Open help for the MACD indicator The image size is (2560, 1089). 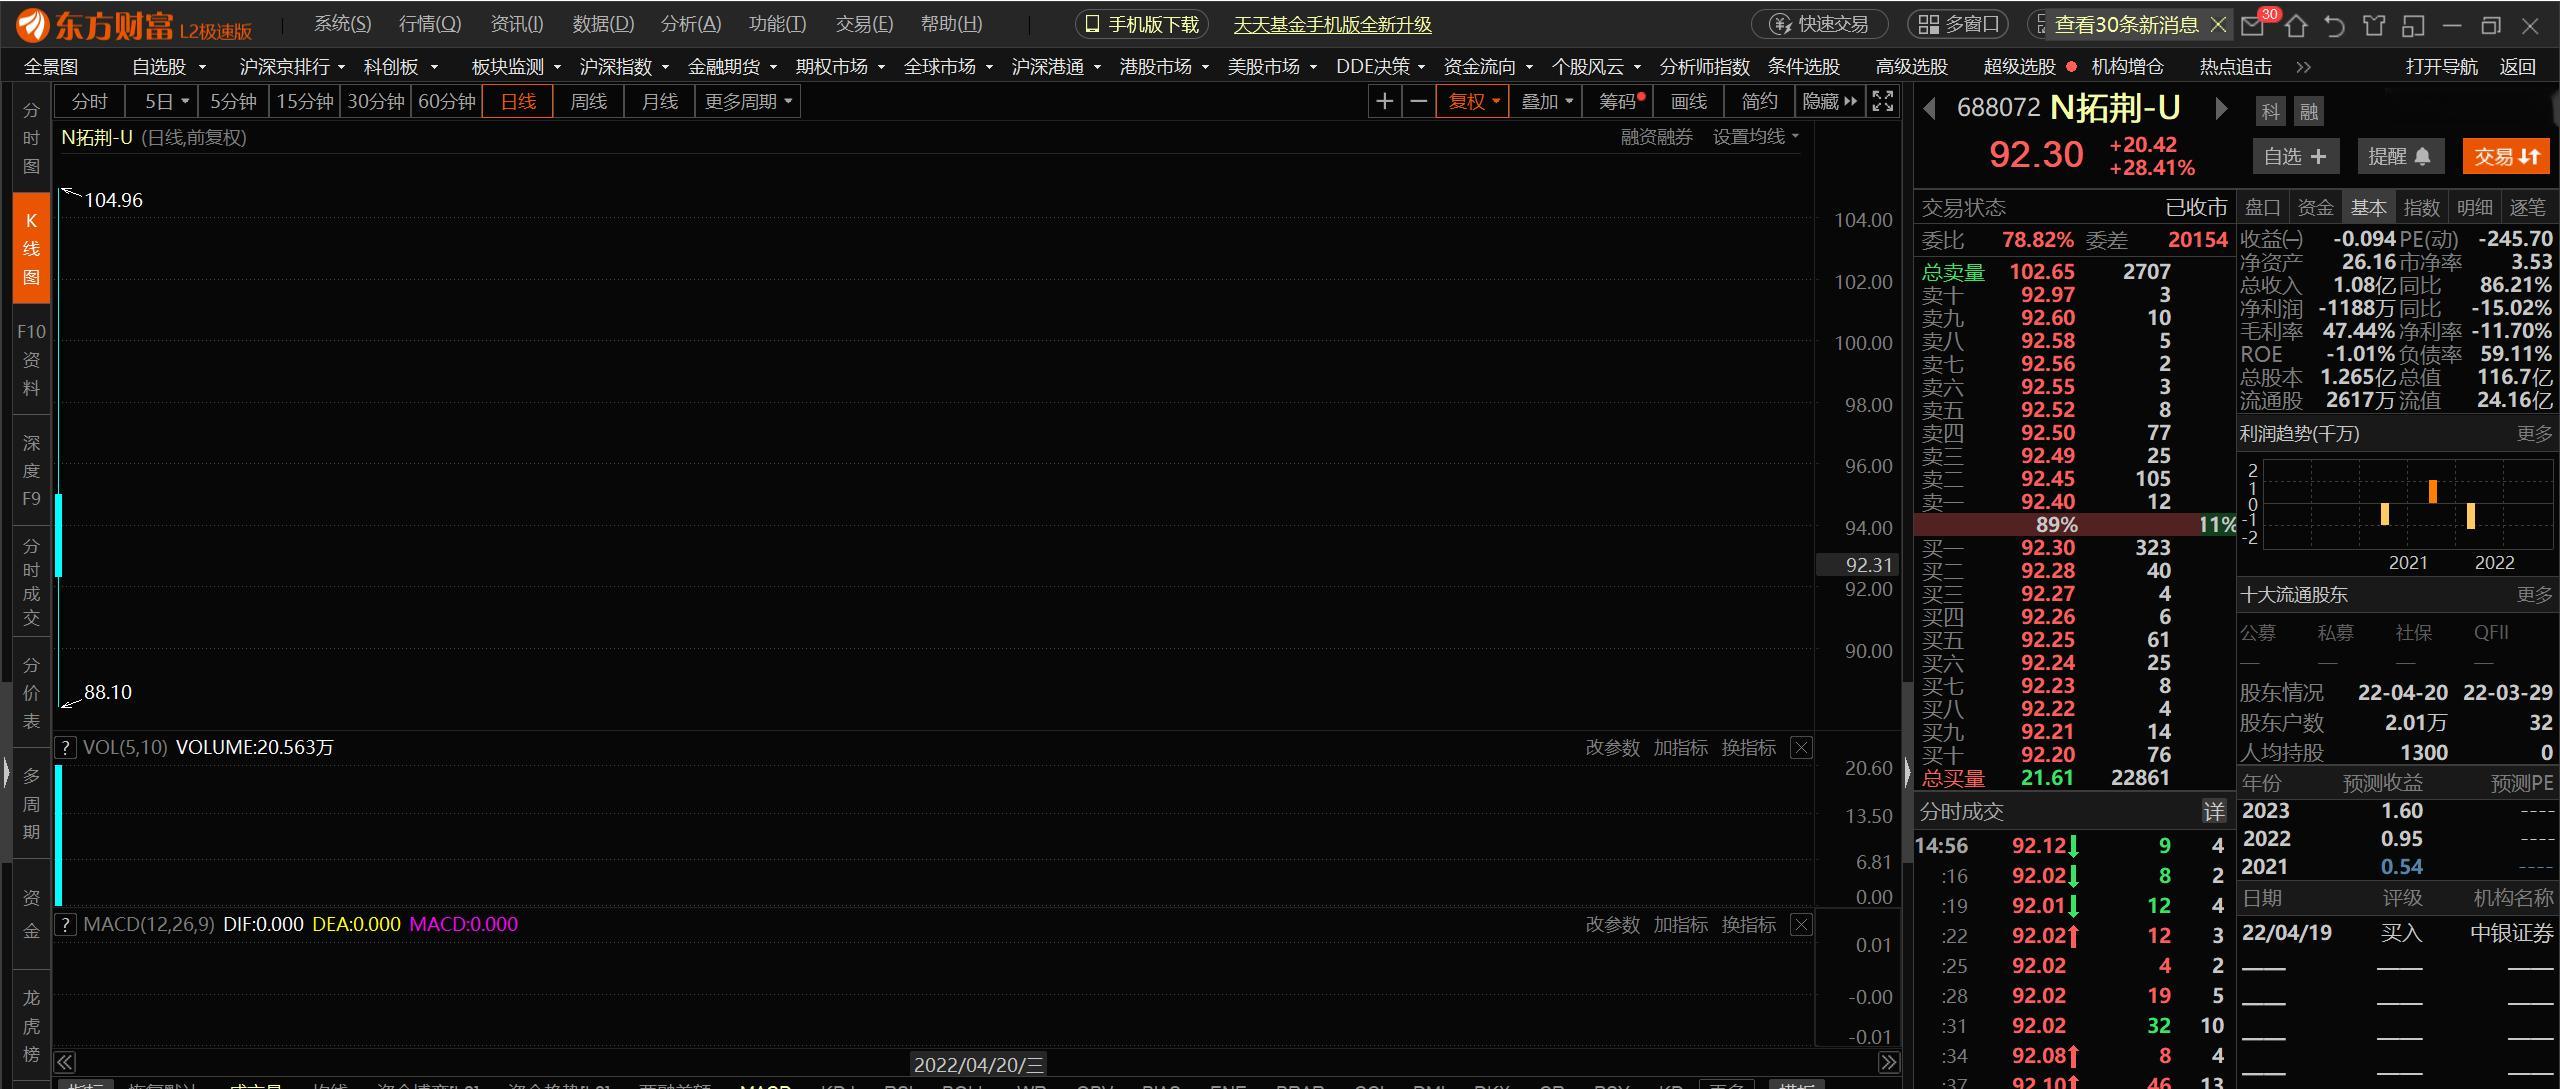coord(65,924)
